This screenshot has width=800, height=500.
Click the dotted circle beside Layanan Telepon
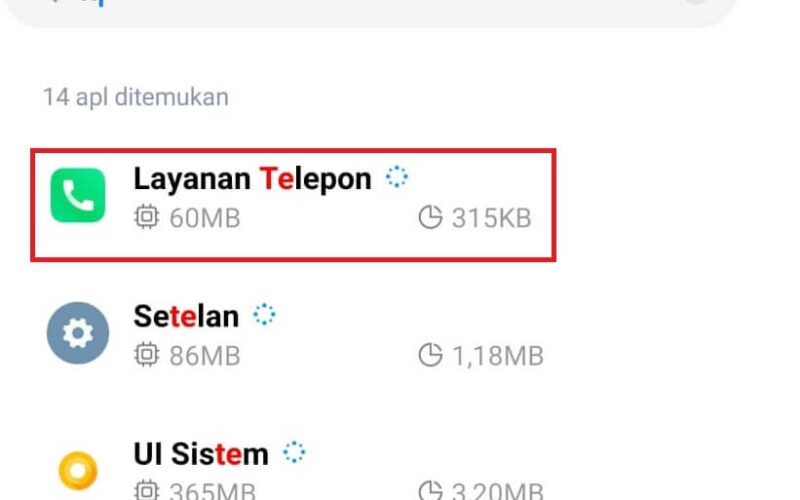pos(396,177)
